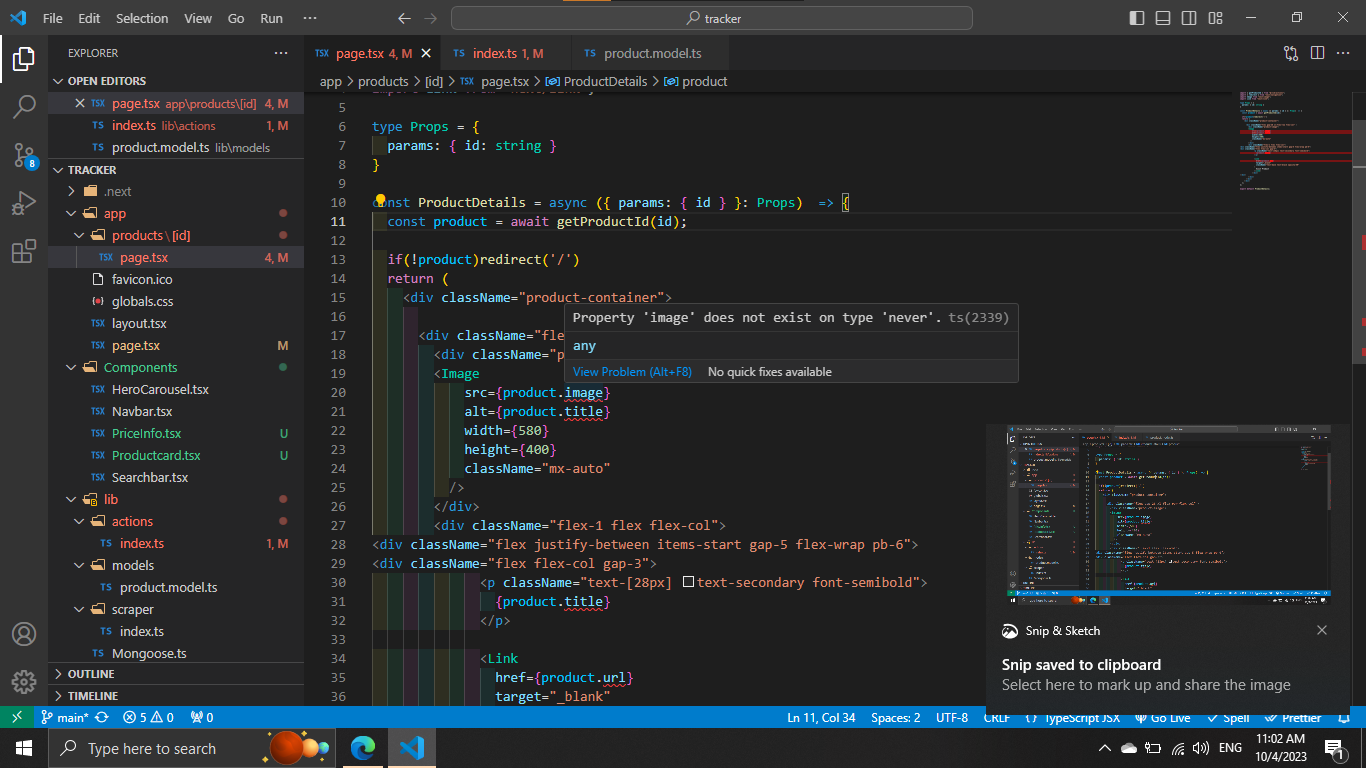The height and width of the screenshot is (768, 1366).
Task: Select the products breadcrumb item
Action: point(382,81)
